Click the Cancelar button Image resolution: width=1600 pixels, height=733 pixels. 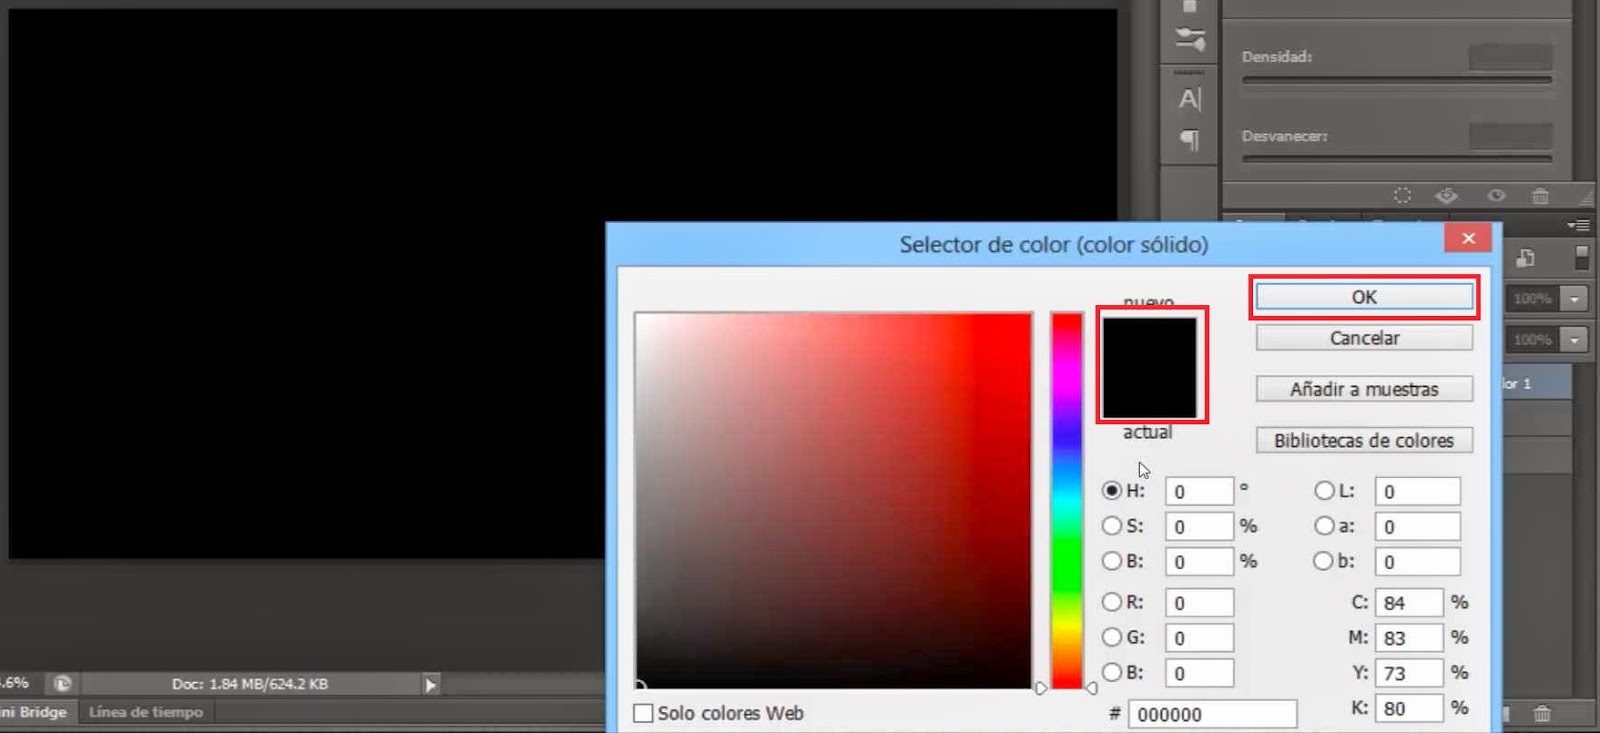click(1364, 338)
